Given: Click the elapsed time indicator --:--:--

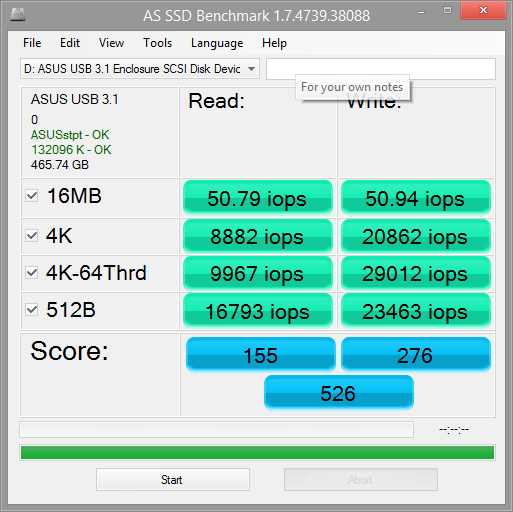Looking at the screenshot, I should [x=454, y=430].
